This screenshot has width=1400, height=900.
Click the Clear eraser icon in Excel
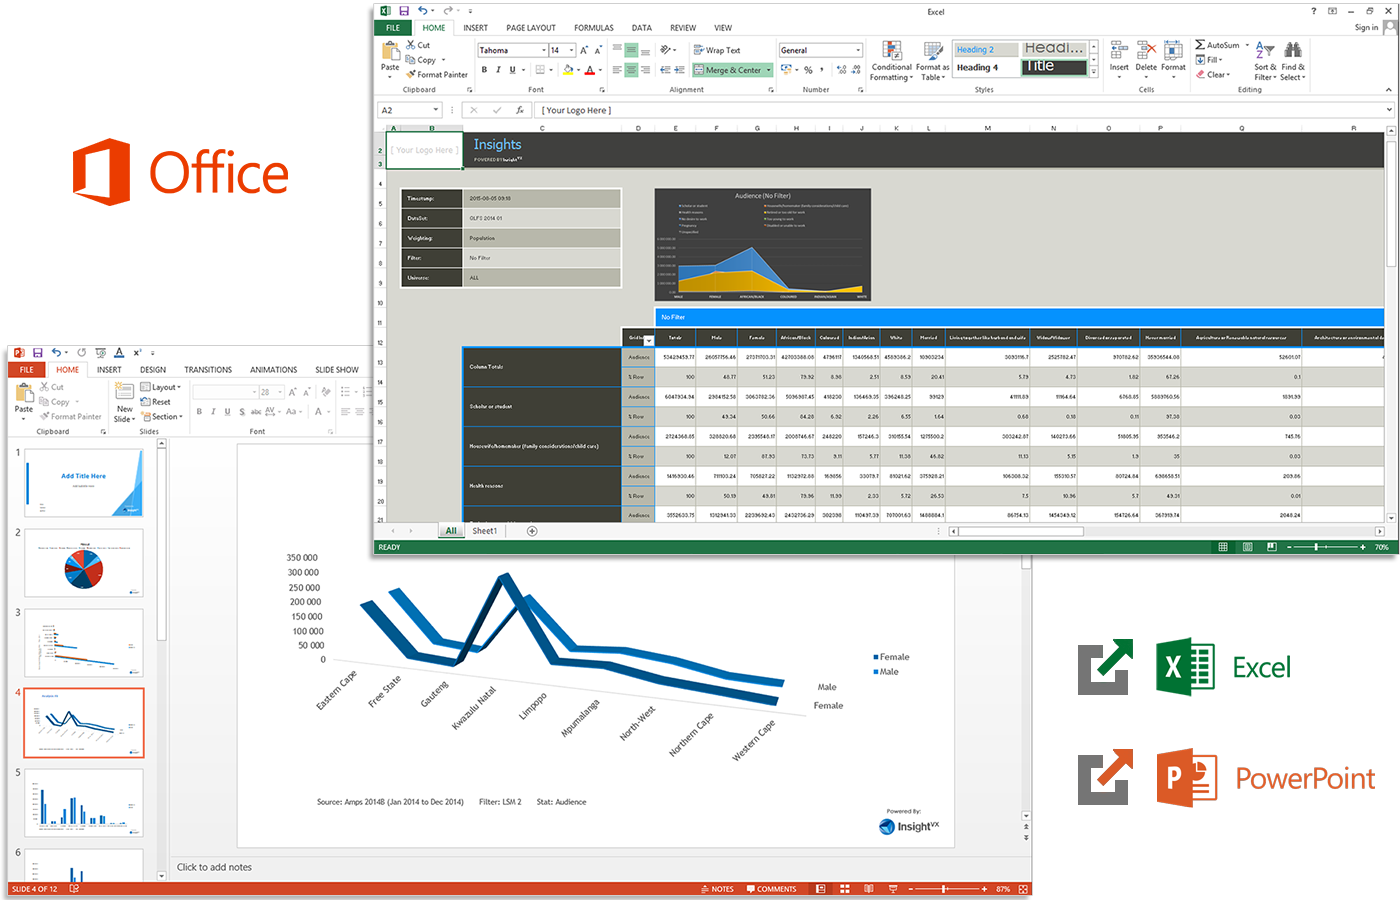(1200, 74)
